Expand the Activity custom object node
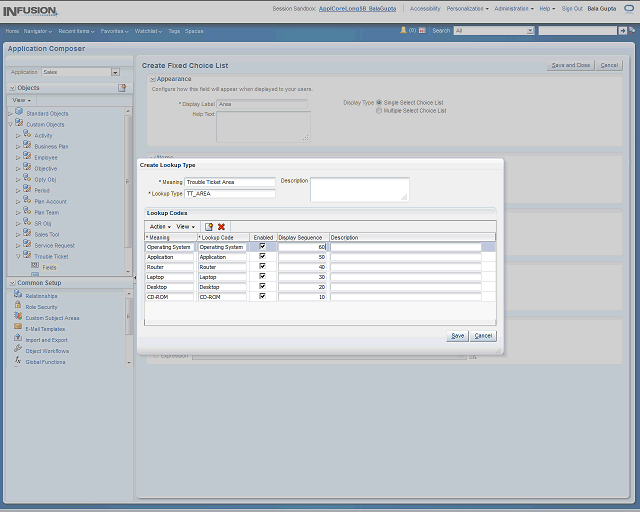Image resolution: width=640 pixels, height=512 pixels. 18,135
